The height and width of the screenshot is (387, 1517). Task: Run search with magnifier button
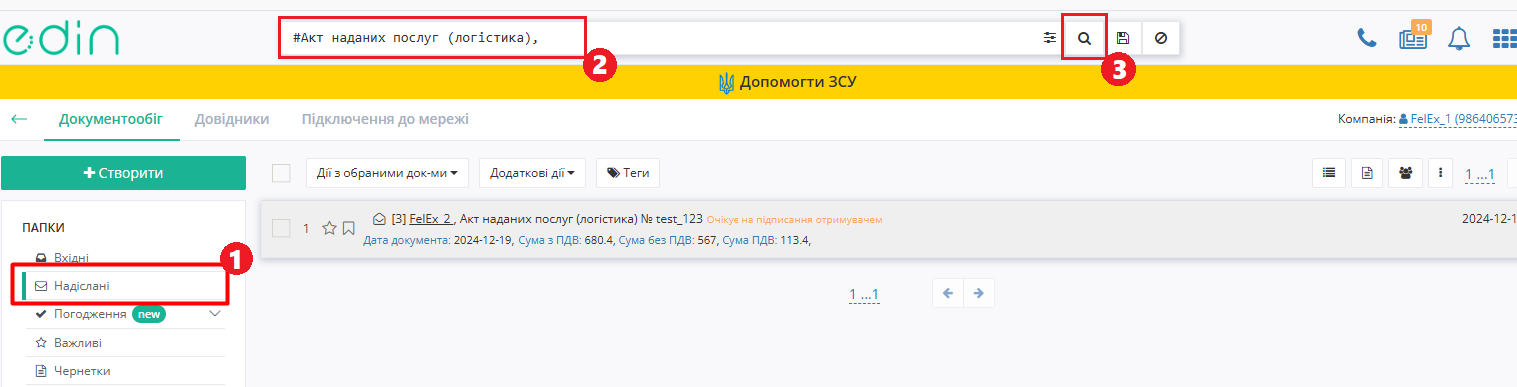[x=1084, y=38]
